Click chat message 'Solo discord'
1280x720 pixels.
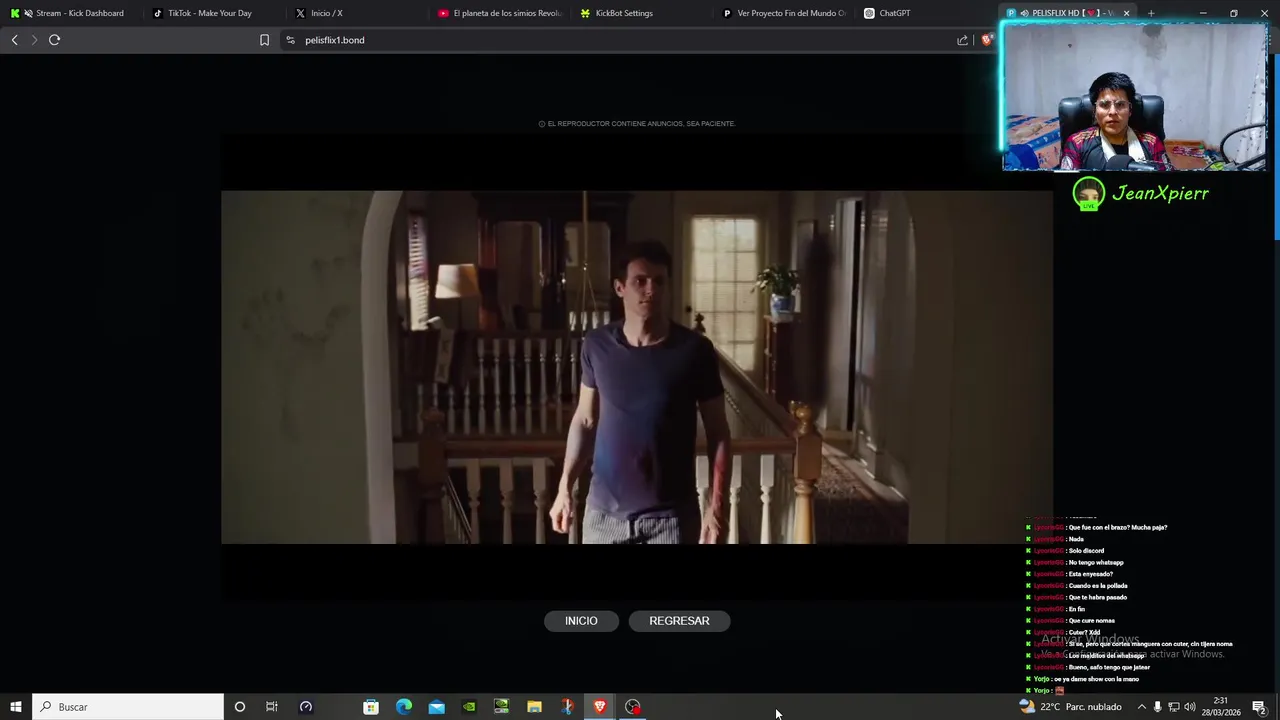click(x=1086, y=551)
